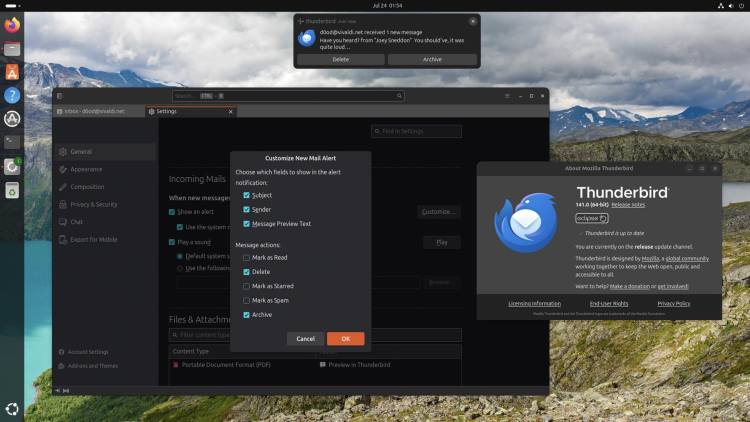Uncheck the Subject checkbox
This screenshot has width=750, height=422.
click(246, 195)
